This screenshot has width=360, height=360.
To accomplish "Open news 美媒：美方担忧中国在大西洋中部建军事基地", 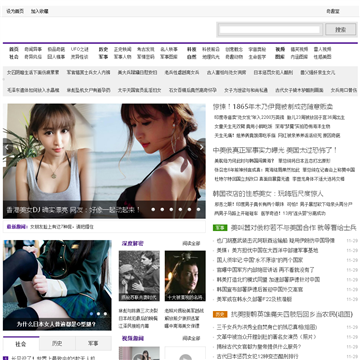I will point(267,250).
